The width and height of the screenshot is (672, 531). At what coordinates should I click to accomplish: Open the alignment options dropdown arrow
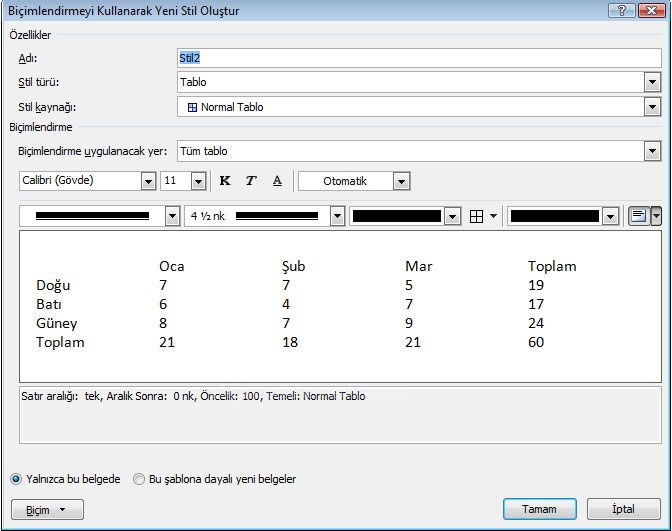[656, 216]
